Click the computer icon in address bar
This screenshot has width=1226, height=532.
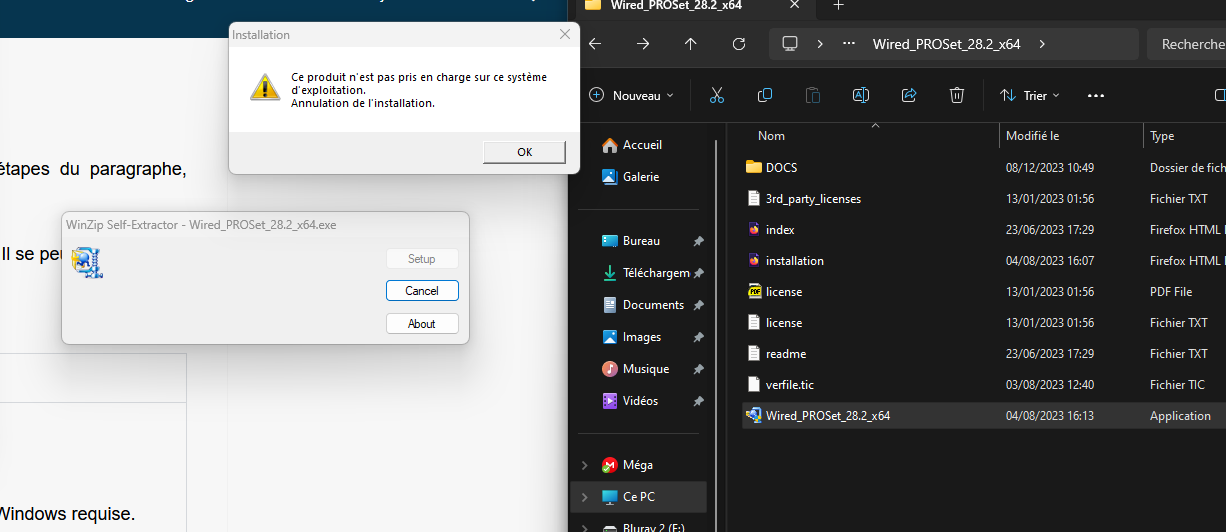790,44
